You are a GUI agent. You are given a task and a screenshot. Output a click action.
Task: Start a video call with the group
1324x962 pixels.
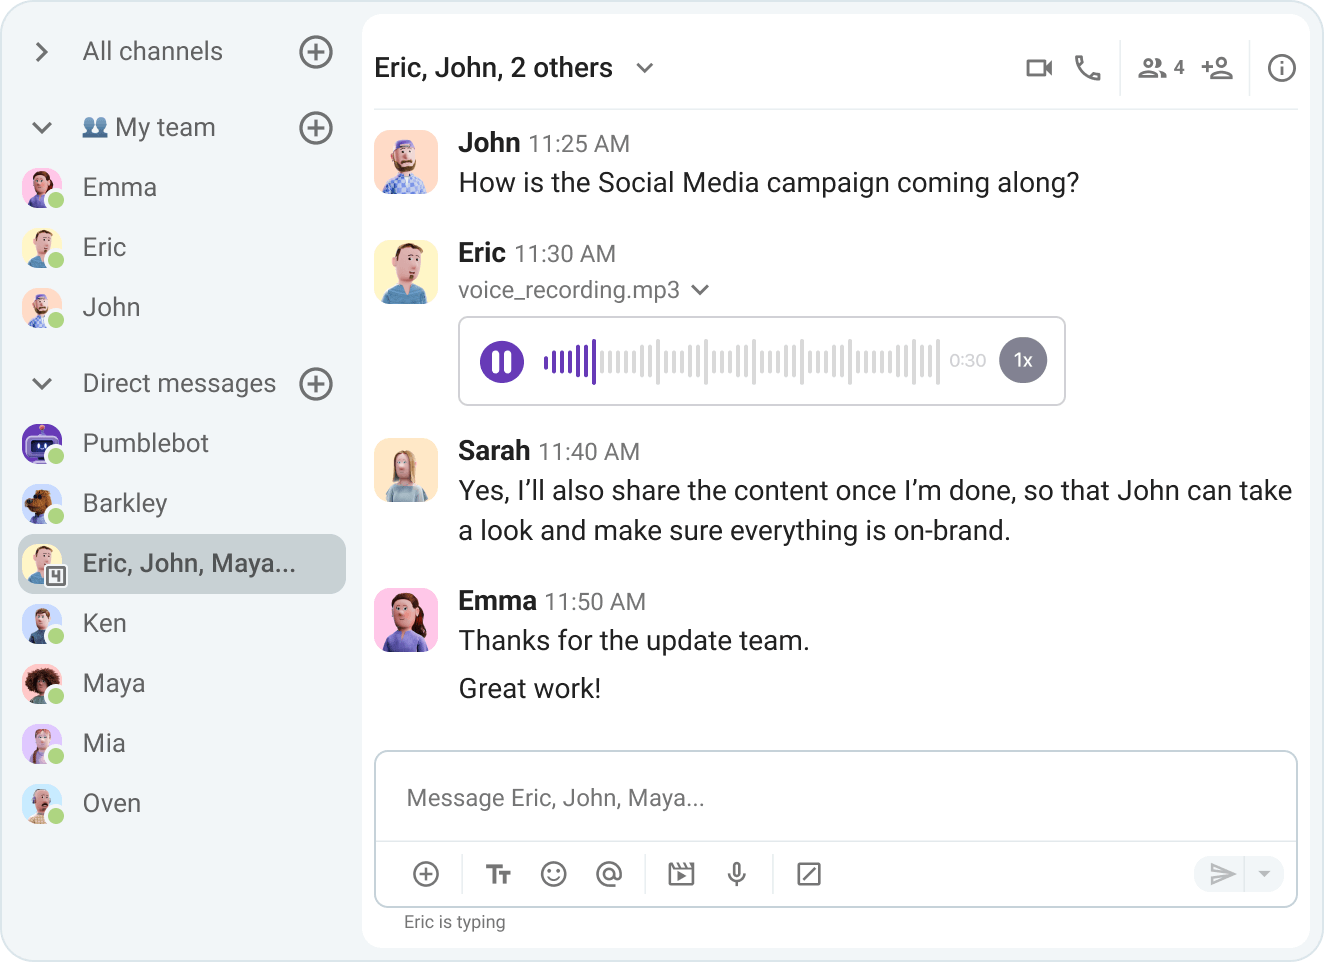pyautogui.click(x=1039, y=68)
